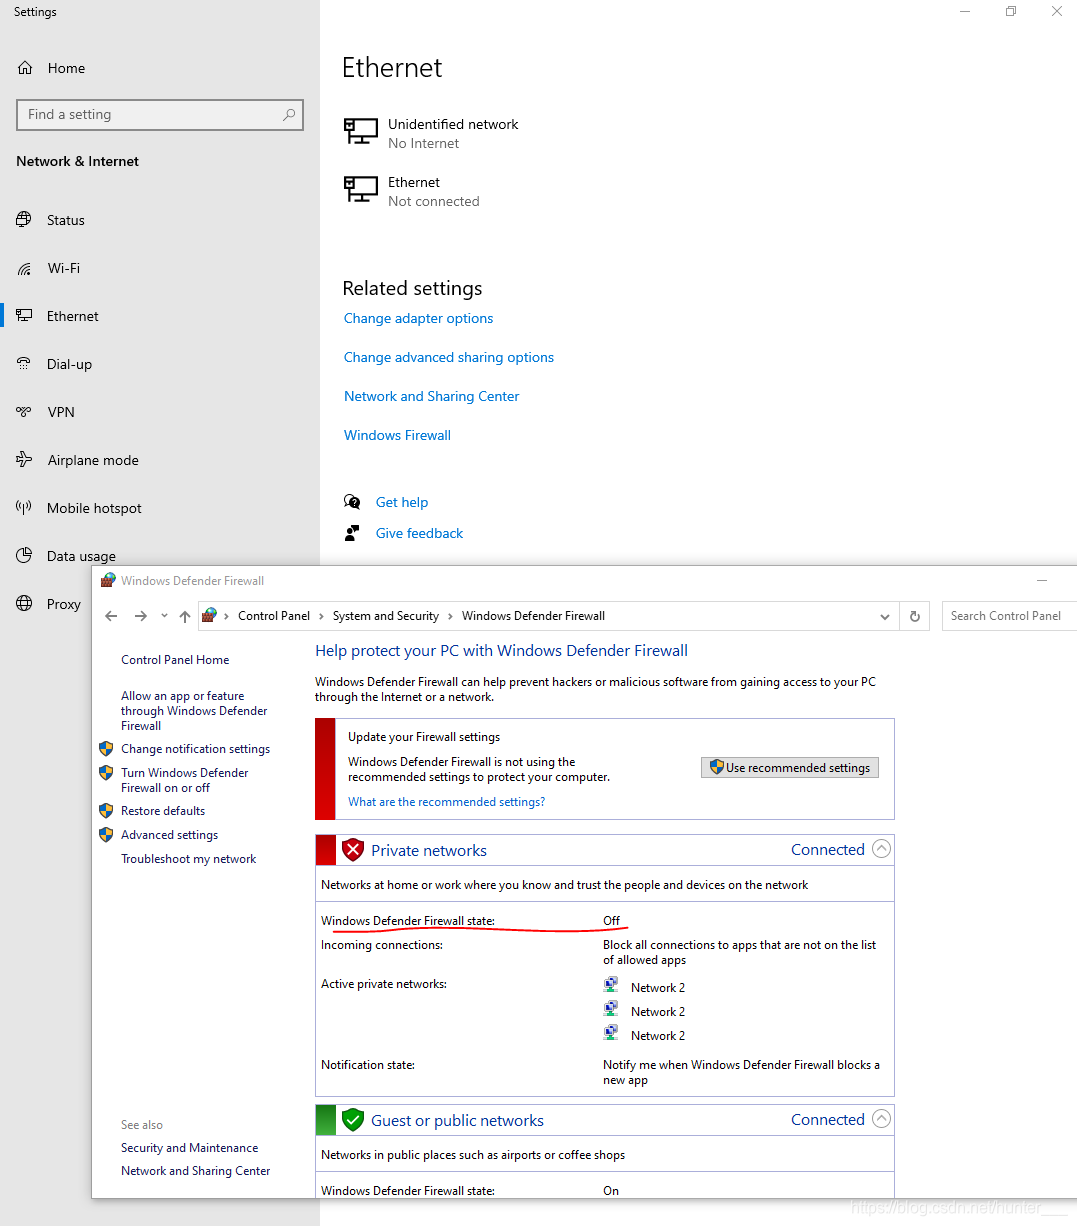Click the Search Control Panel field
This screenshot has width=1077, height=1226.
[1009, 616]
